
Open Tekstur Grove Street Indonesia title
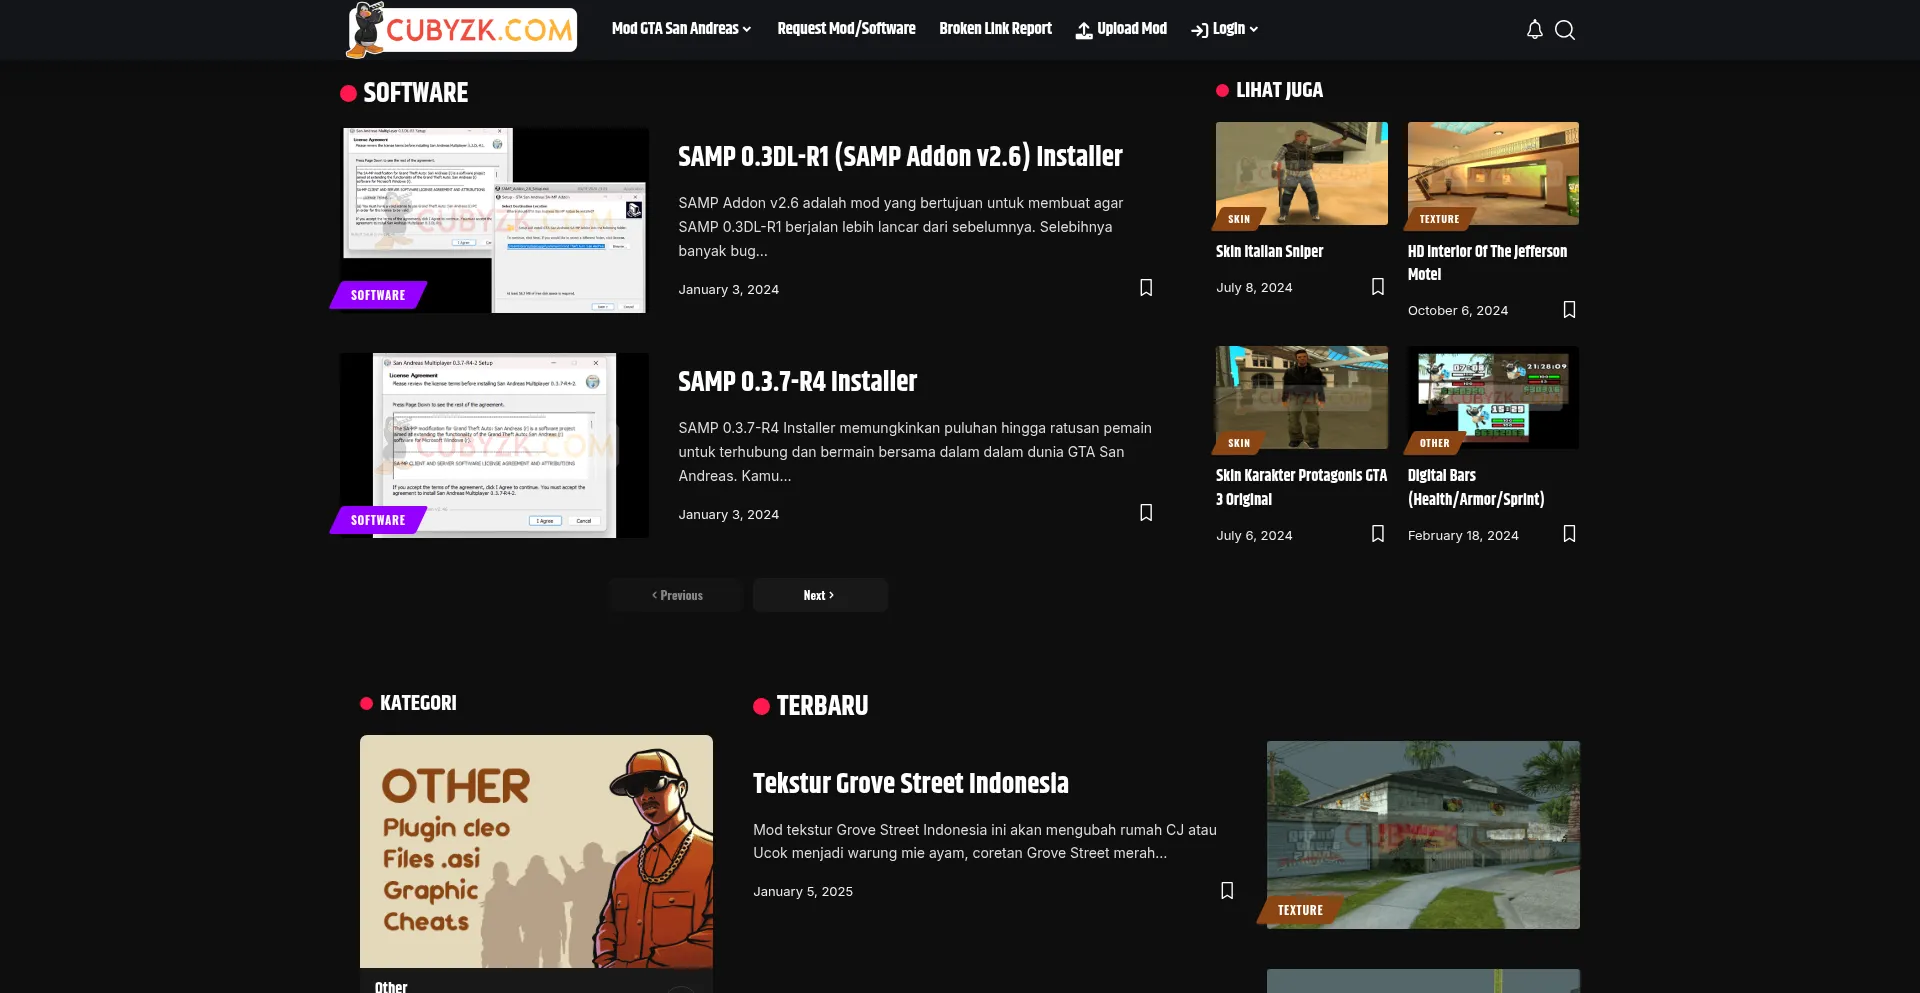point(911,784)
